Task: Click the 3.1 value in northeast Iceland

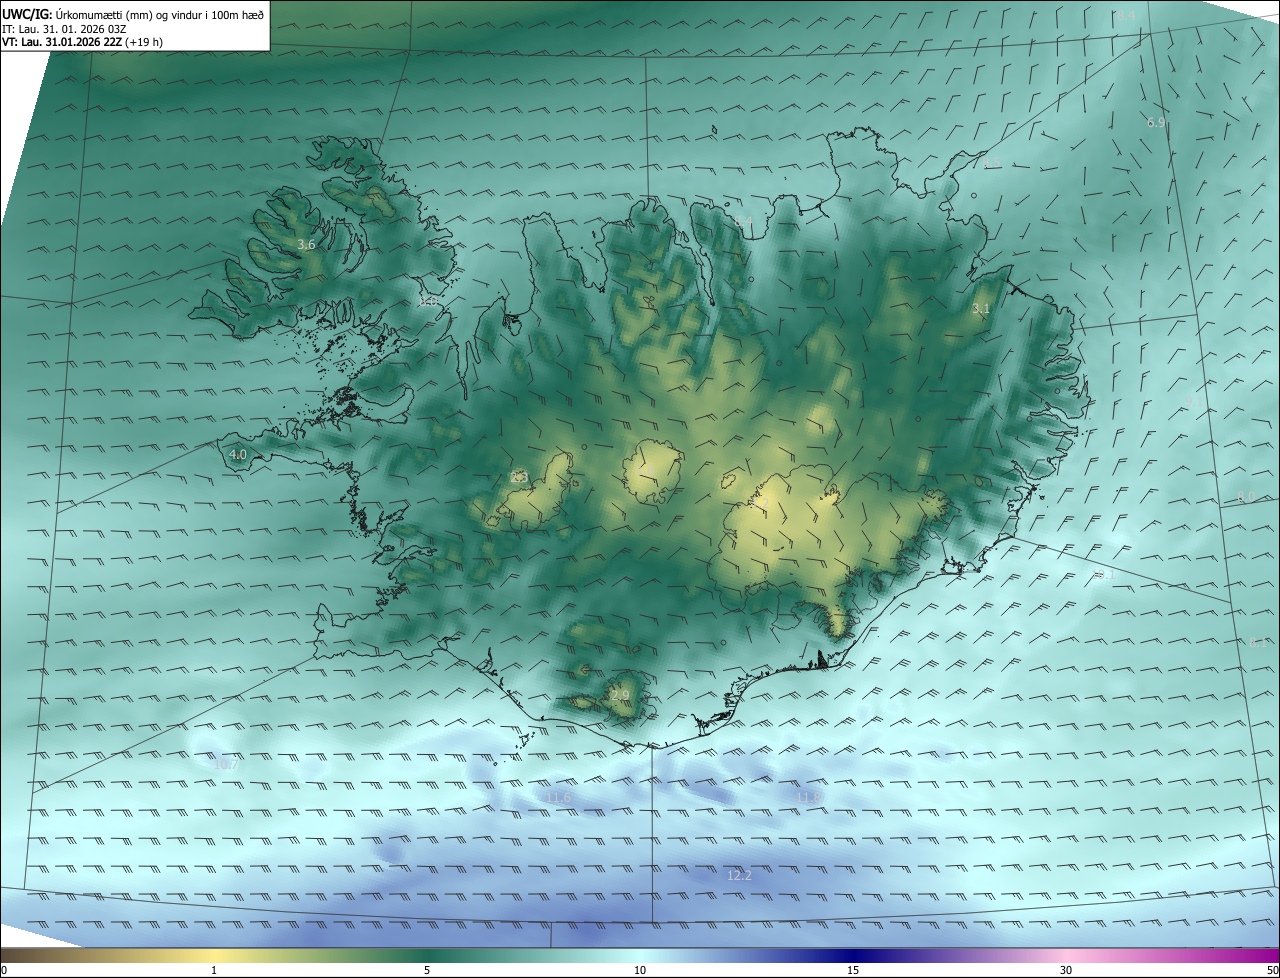Action: (981, 309)
